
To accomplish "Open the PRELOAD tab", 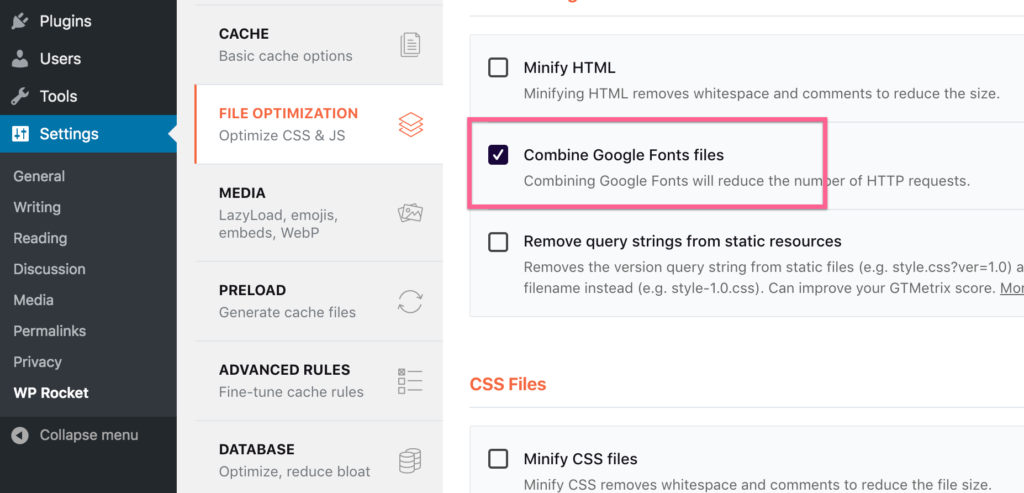I will (x=319, y=301).
